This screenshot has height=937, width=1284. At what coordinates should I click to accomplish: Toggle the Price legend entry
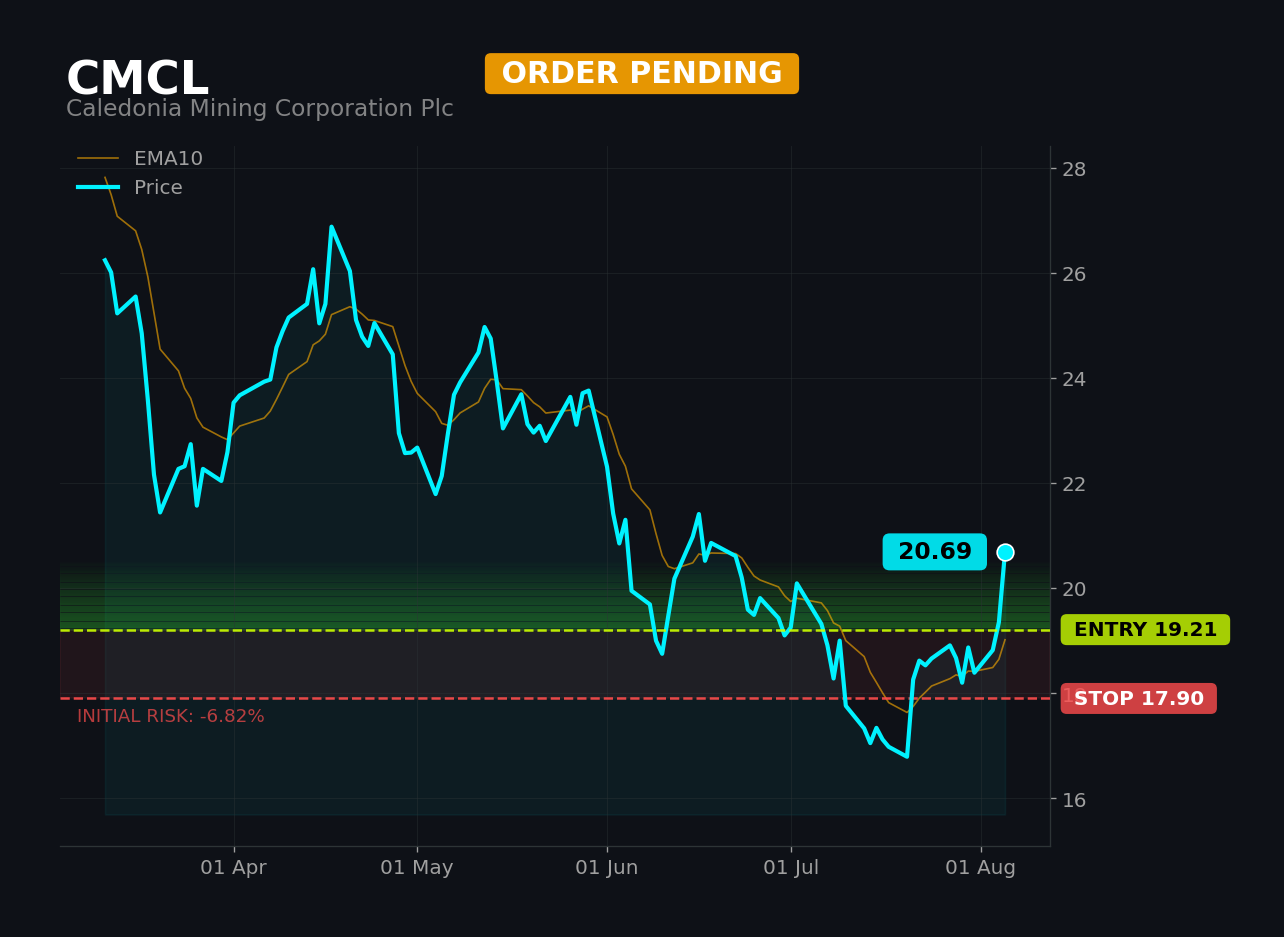[x=130, y=188]
